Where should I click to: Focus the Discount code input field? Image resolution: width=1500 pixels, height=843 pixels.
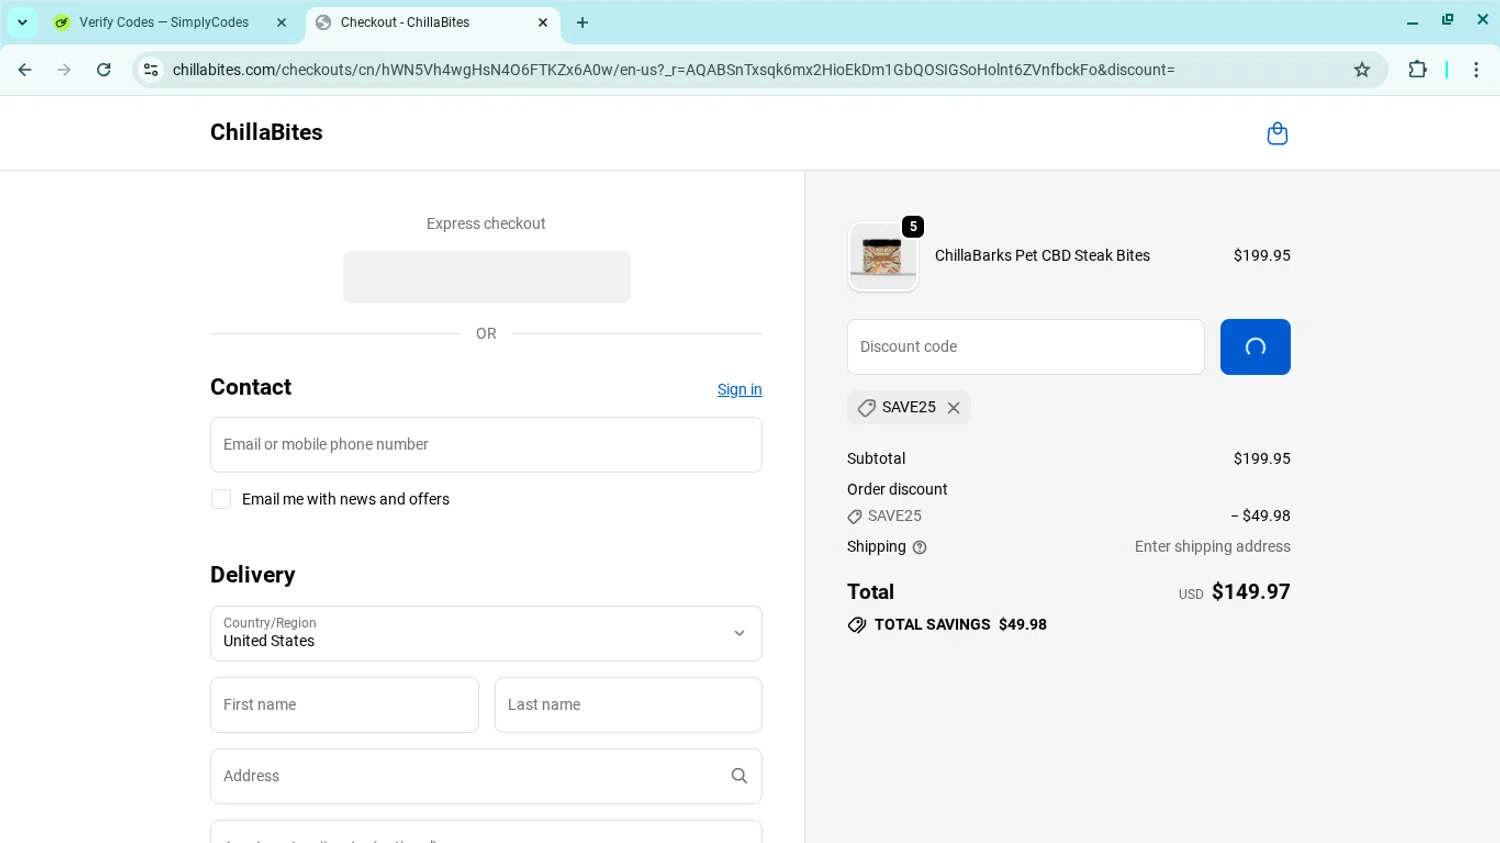(x=1026, y=347)
